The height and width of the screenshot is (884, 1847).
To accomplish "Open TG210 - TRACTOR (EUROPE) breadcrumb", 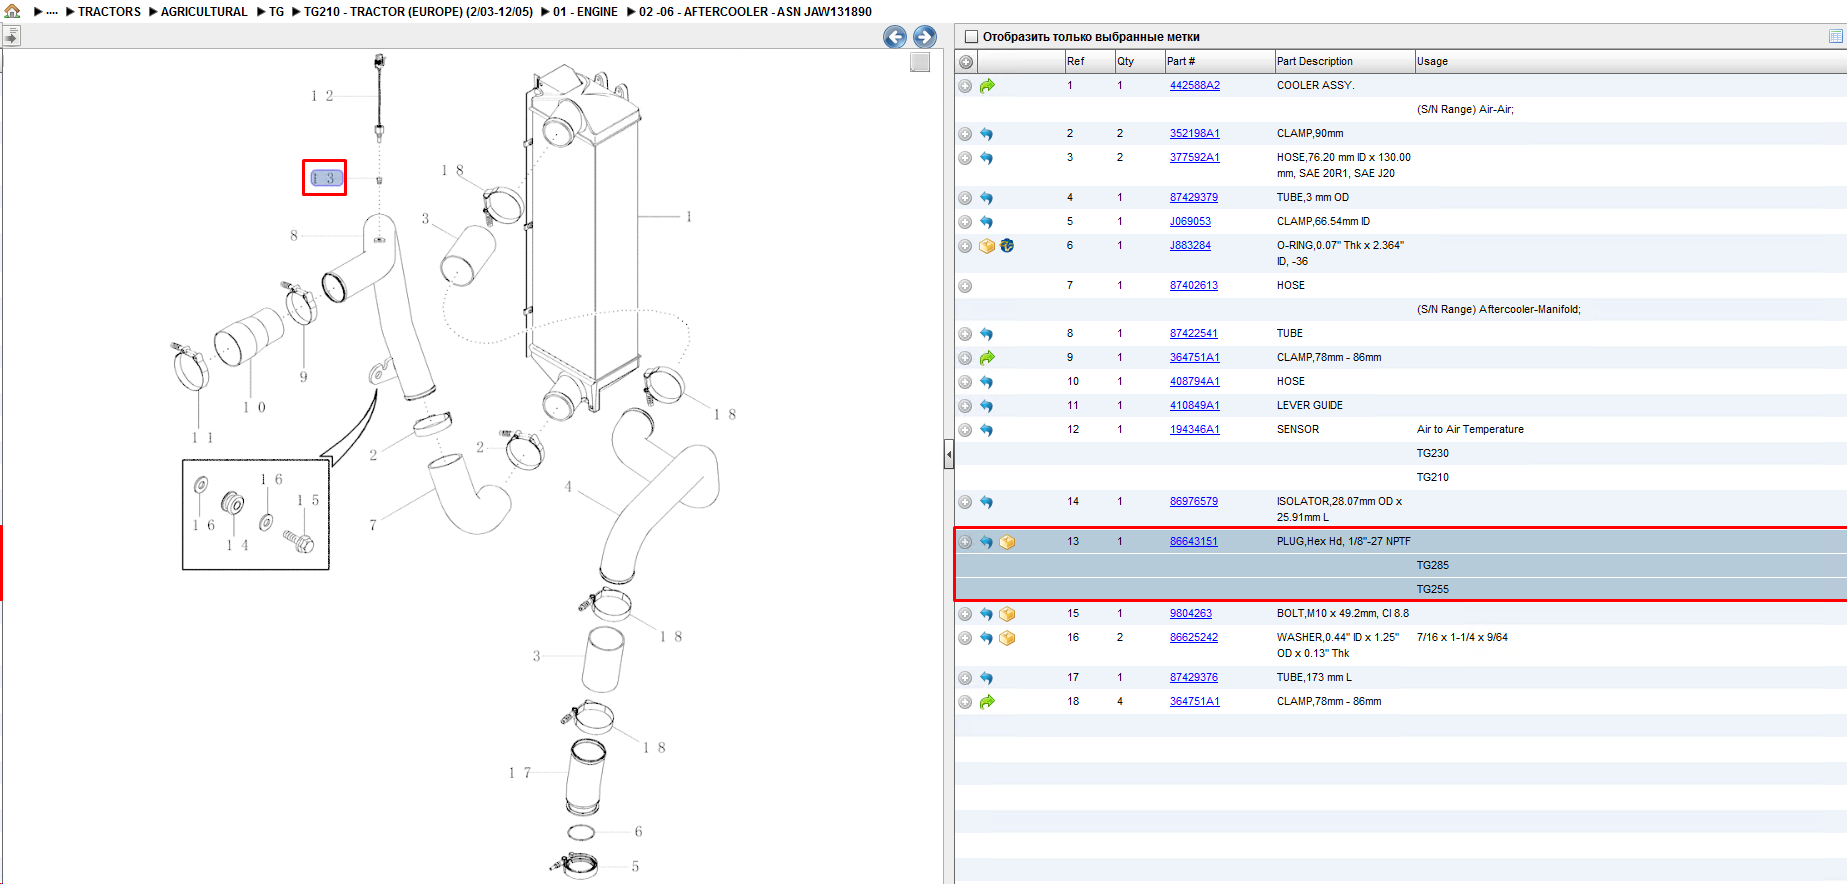I will (418, 12).
